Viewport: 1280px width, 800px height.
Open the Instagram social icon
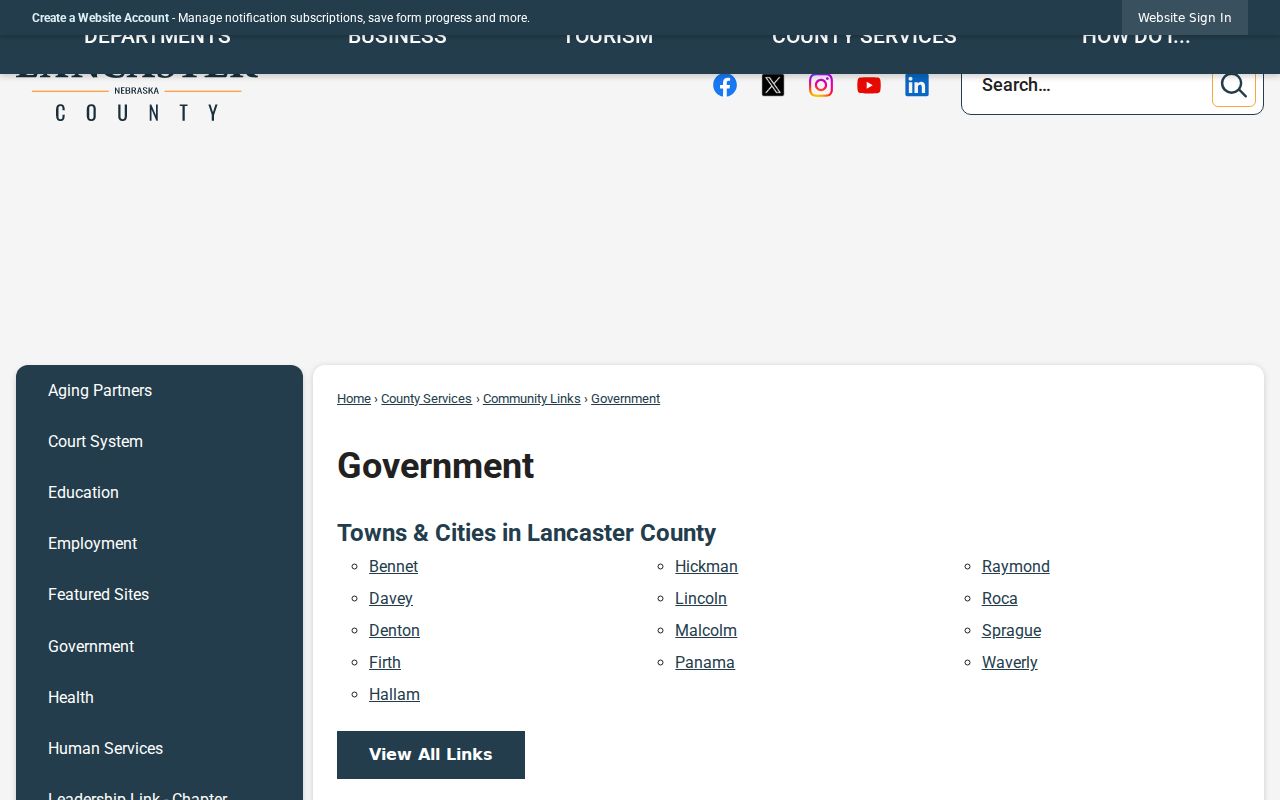point(821,85)
